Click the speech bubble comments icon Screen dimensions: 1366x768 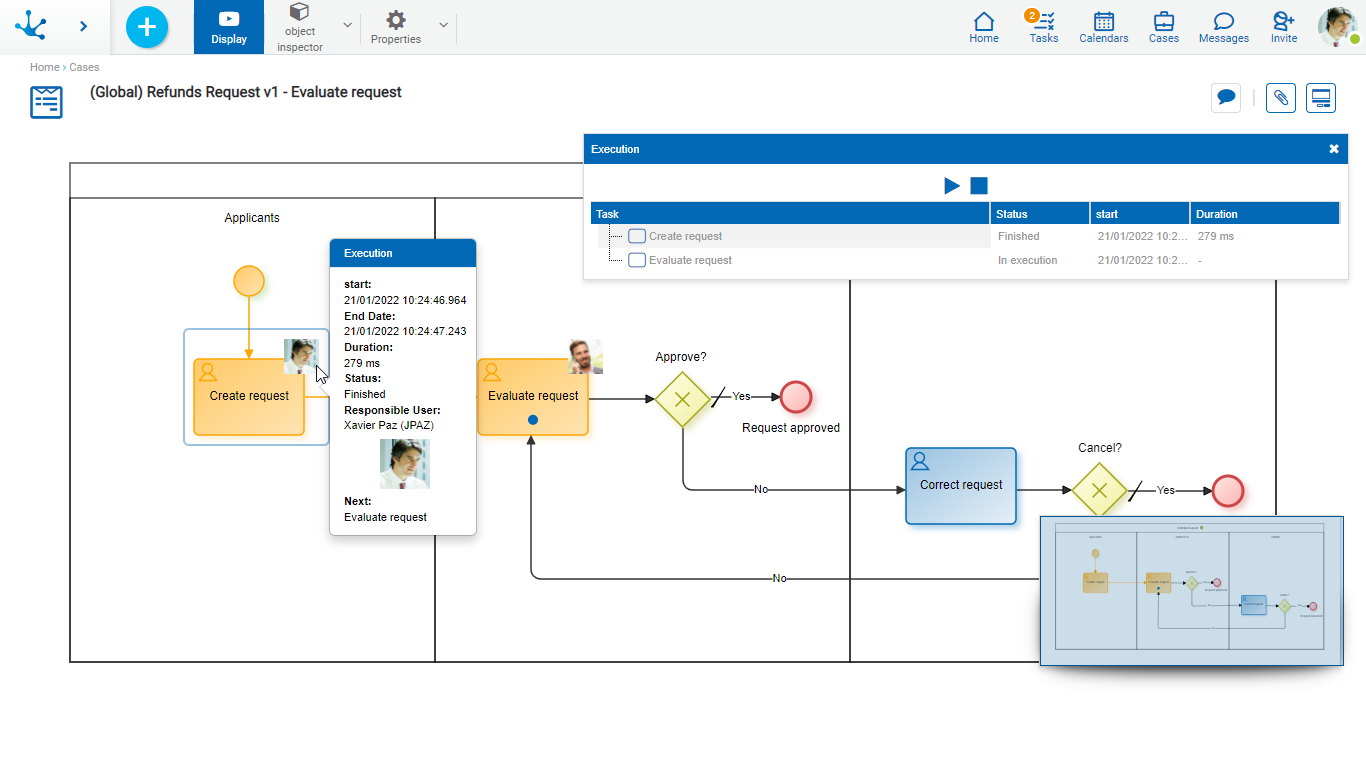click(x=1226, y=98)
